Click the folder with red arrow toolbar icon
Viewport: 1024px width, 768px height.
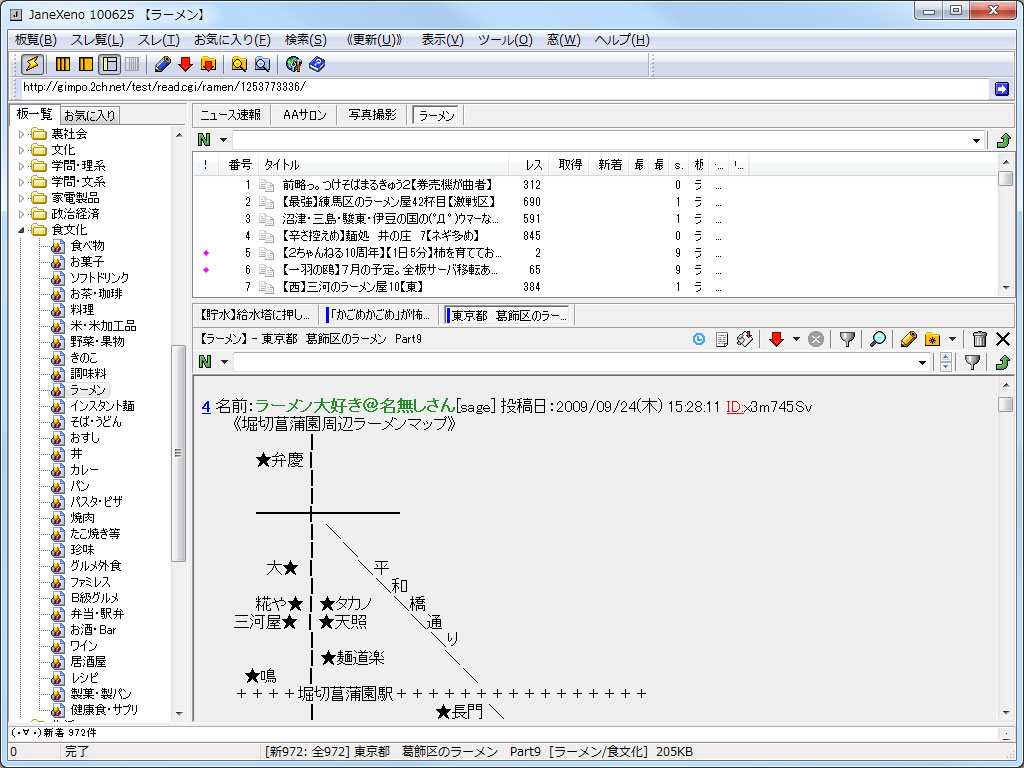(208, 64)
